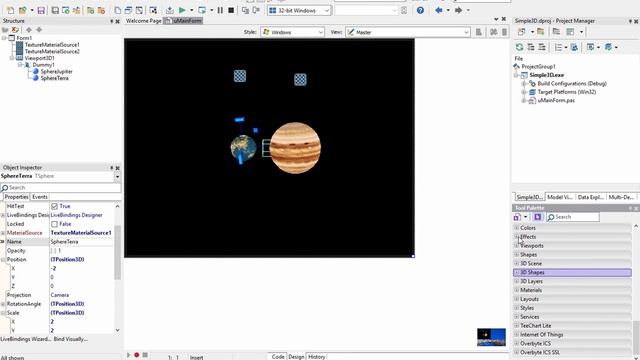Switch to the Design view tab
640x360 pixels.
(x=296, y=357)
